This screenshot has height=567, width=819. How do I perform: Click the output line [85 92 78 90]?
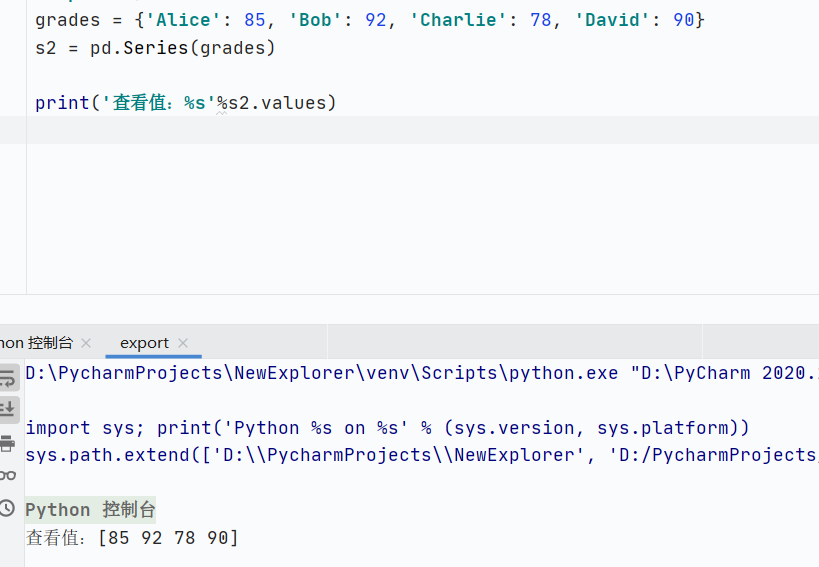(x=132, y=538)
